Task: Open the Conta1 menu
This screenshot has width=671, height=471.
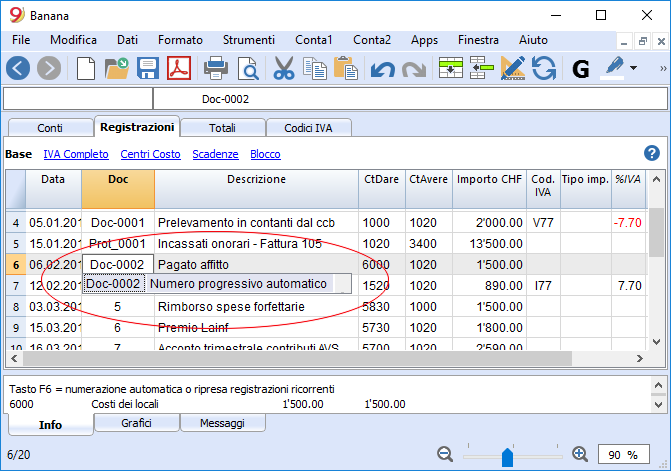Action: point(314,40)
